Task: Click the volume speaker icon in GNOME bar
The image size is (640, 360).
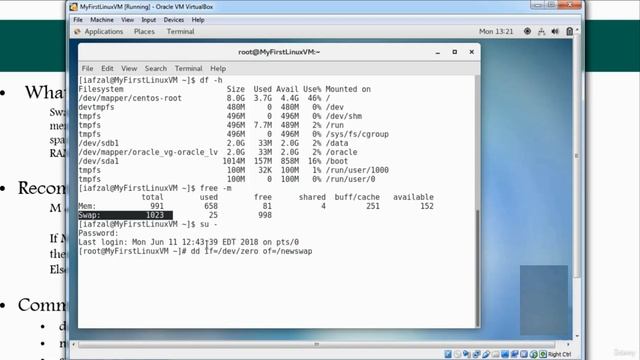Action: (x=555, y=31)
